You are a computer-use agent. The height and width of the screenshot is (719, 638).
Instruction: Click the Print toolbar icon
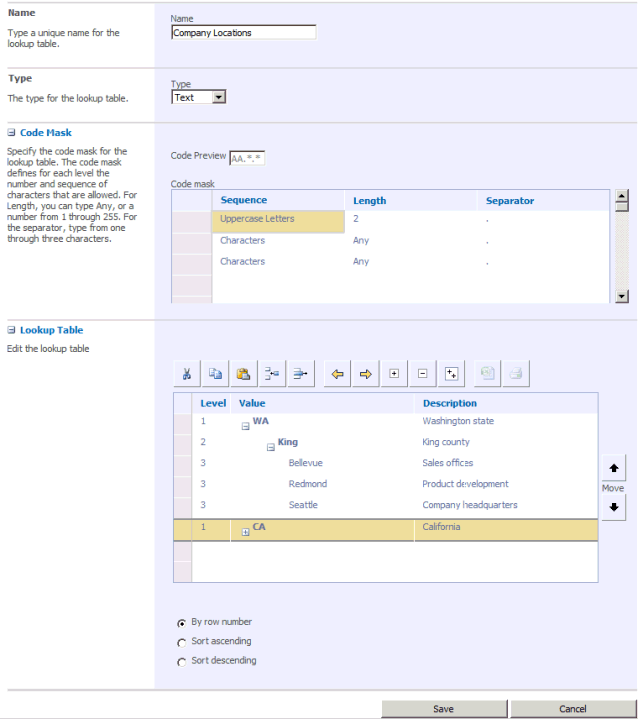516,374
